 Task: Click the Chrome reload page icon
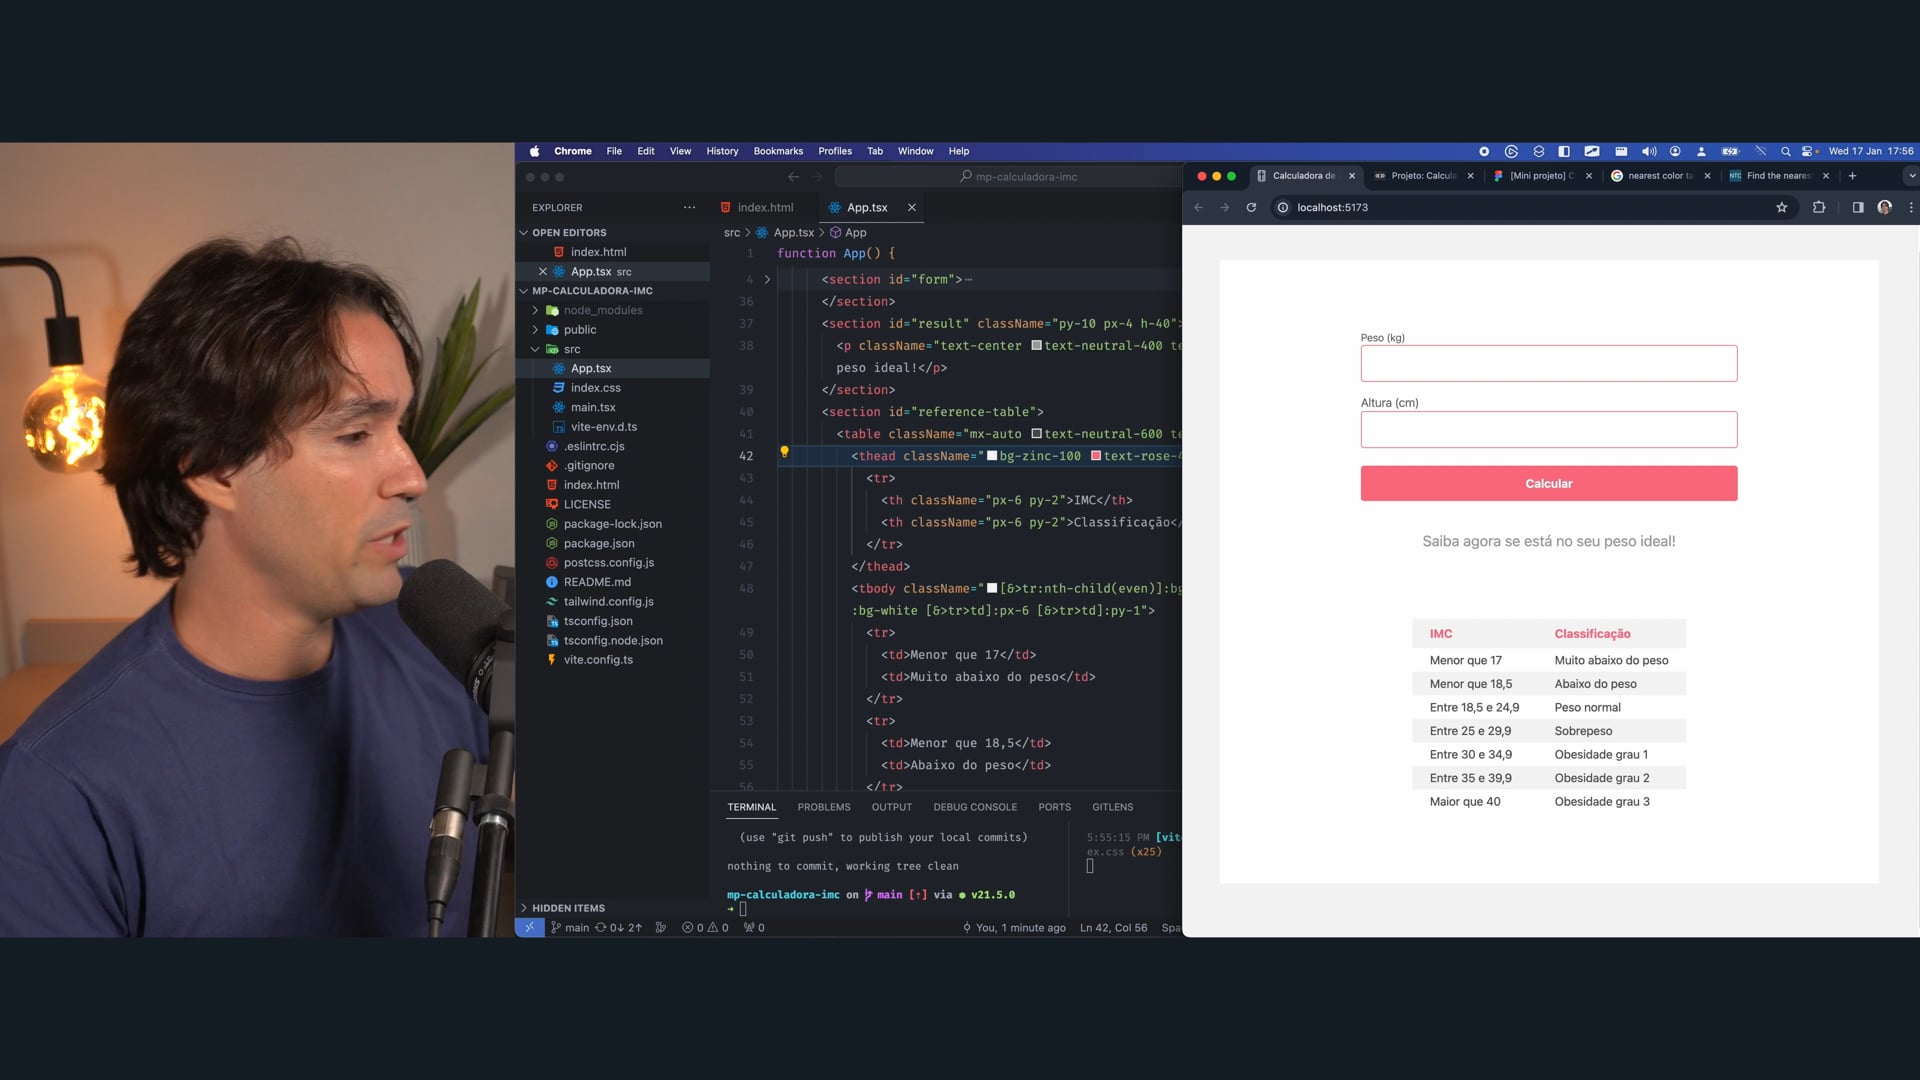tap(1251, 207)
